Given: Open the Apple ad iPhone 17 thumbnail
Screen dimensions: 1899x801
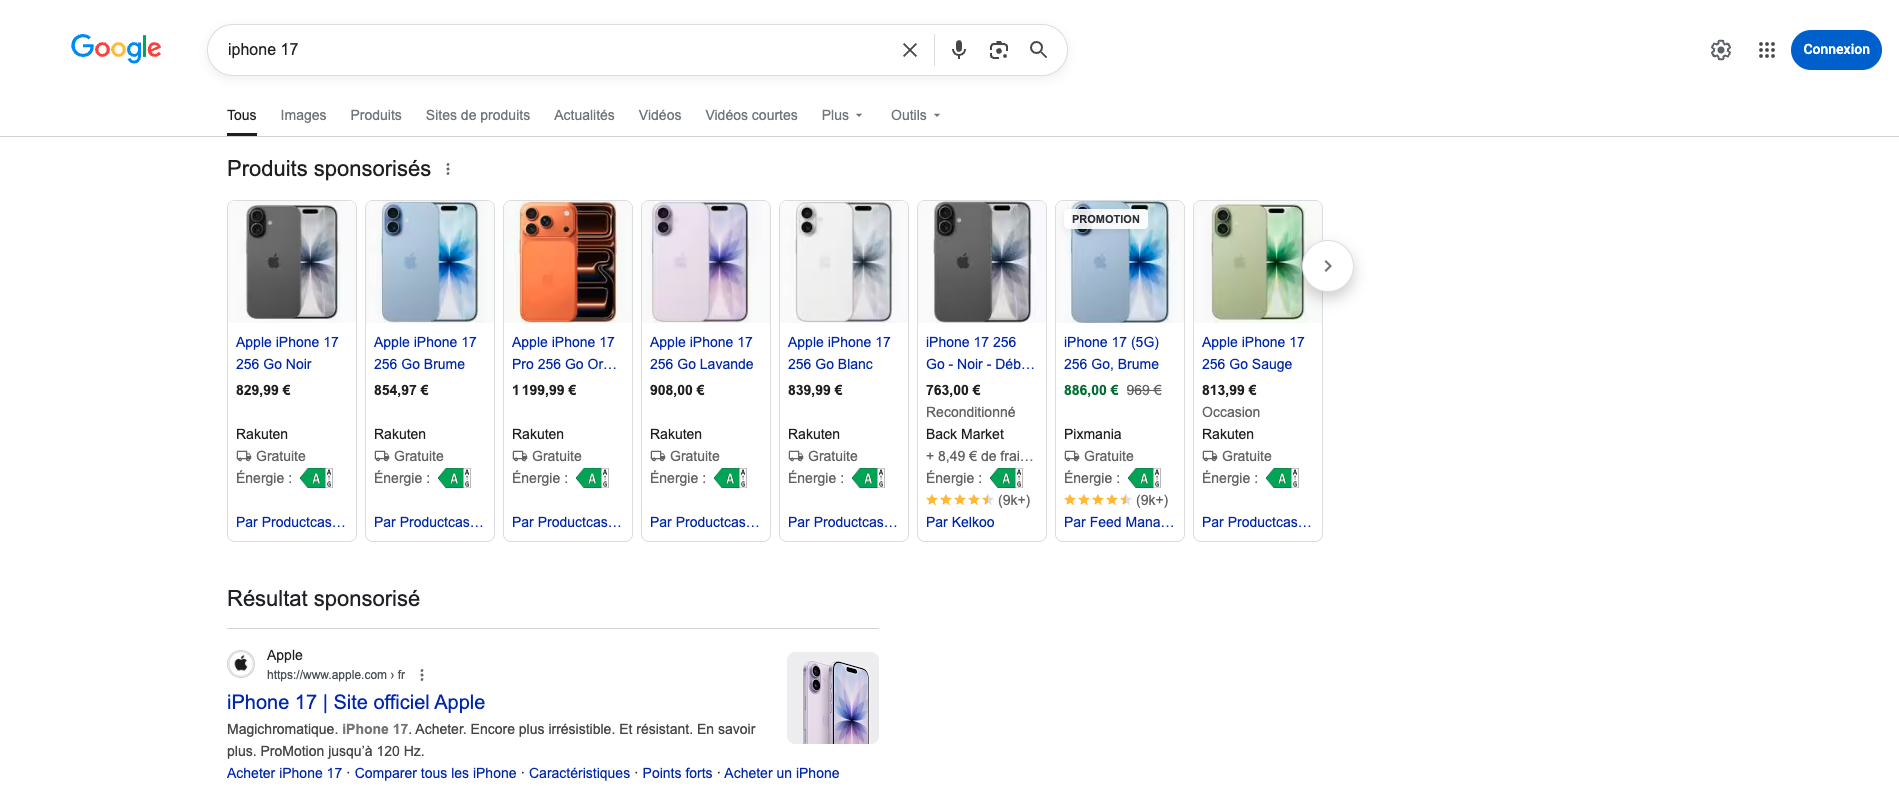Looking at the screenshot, I should coord(833,698).
